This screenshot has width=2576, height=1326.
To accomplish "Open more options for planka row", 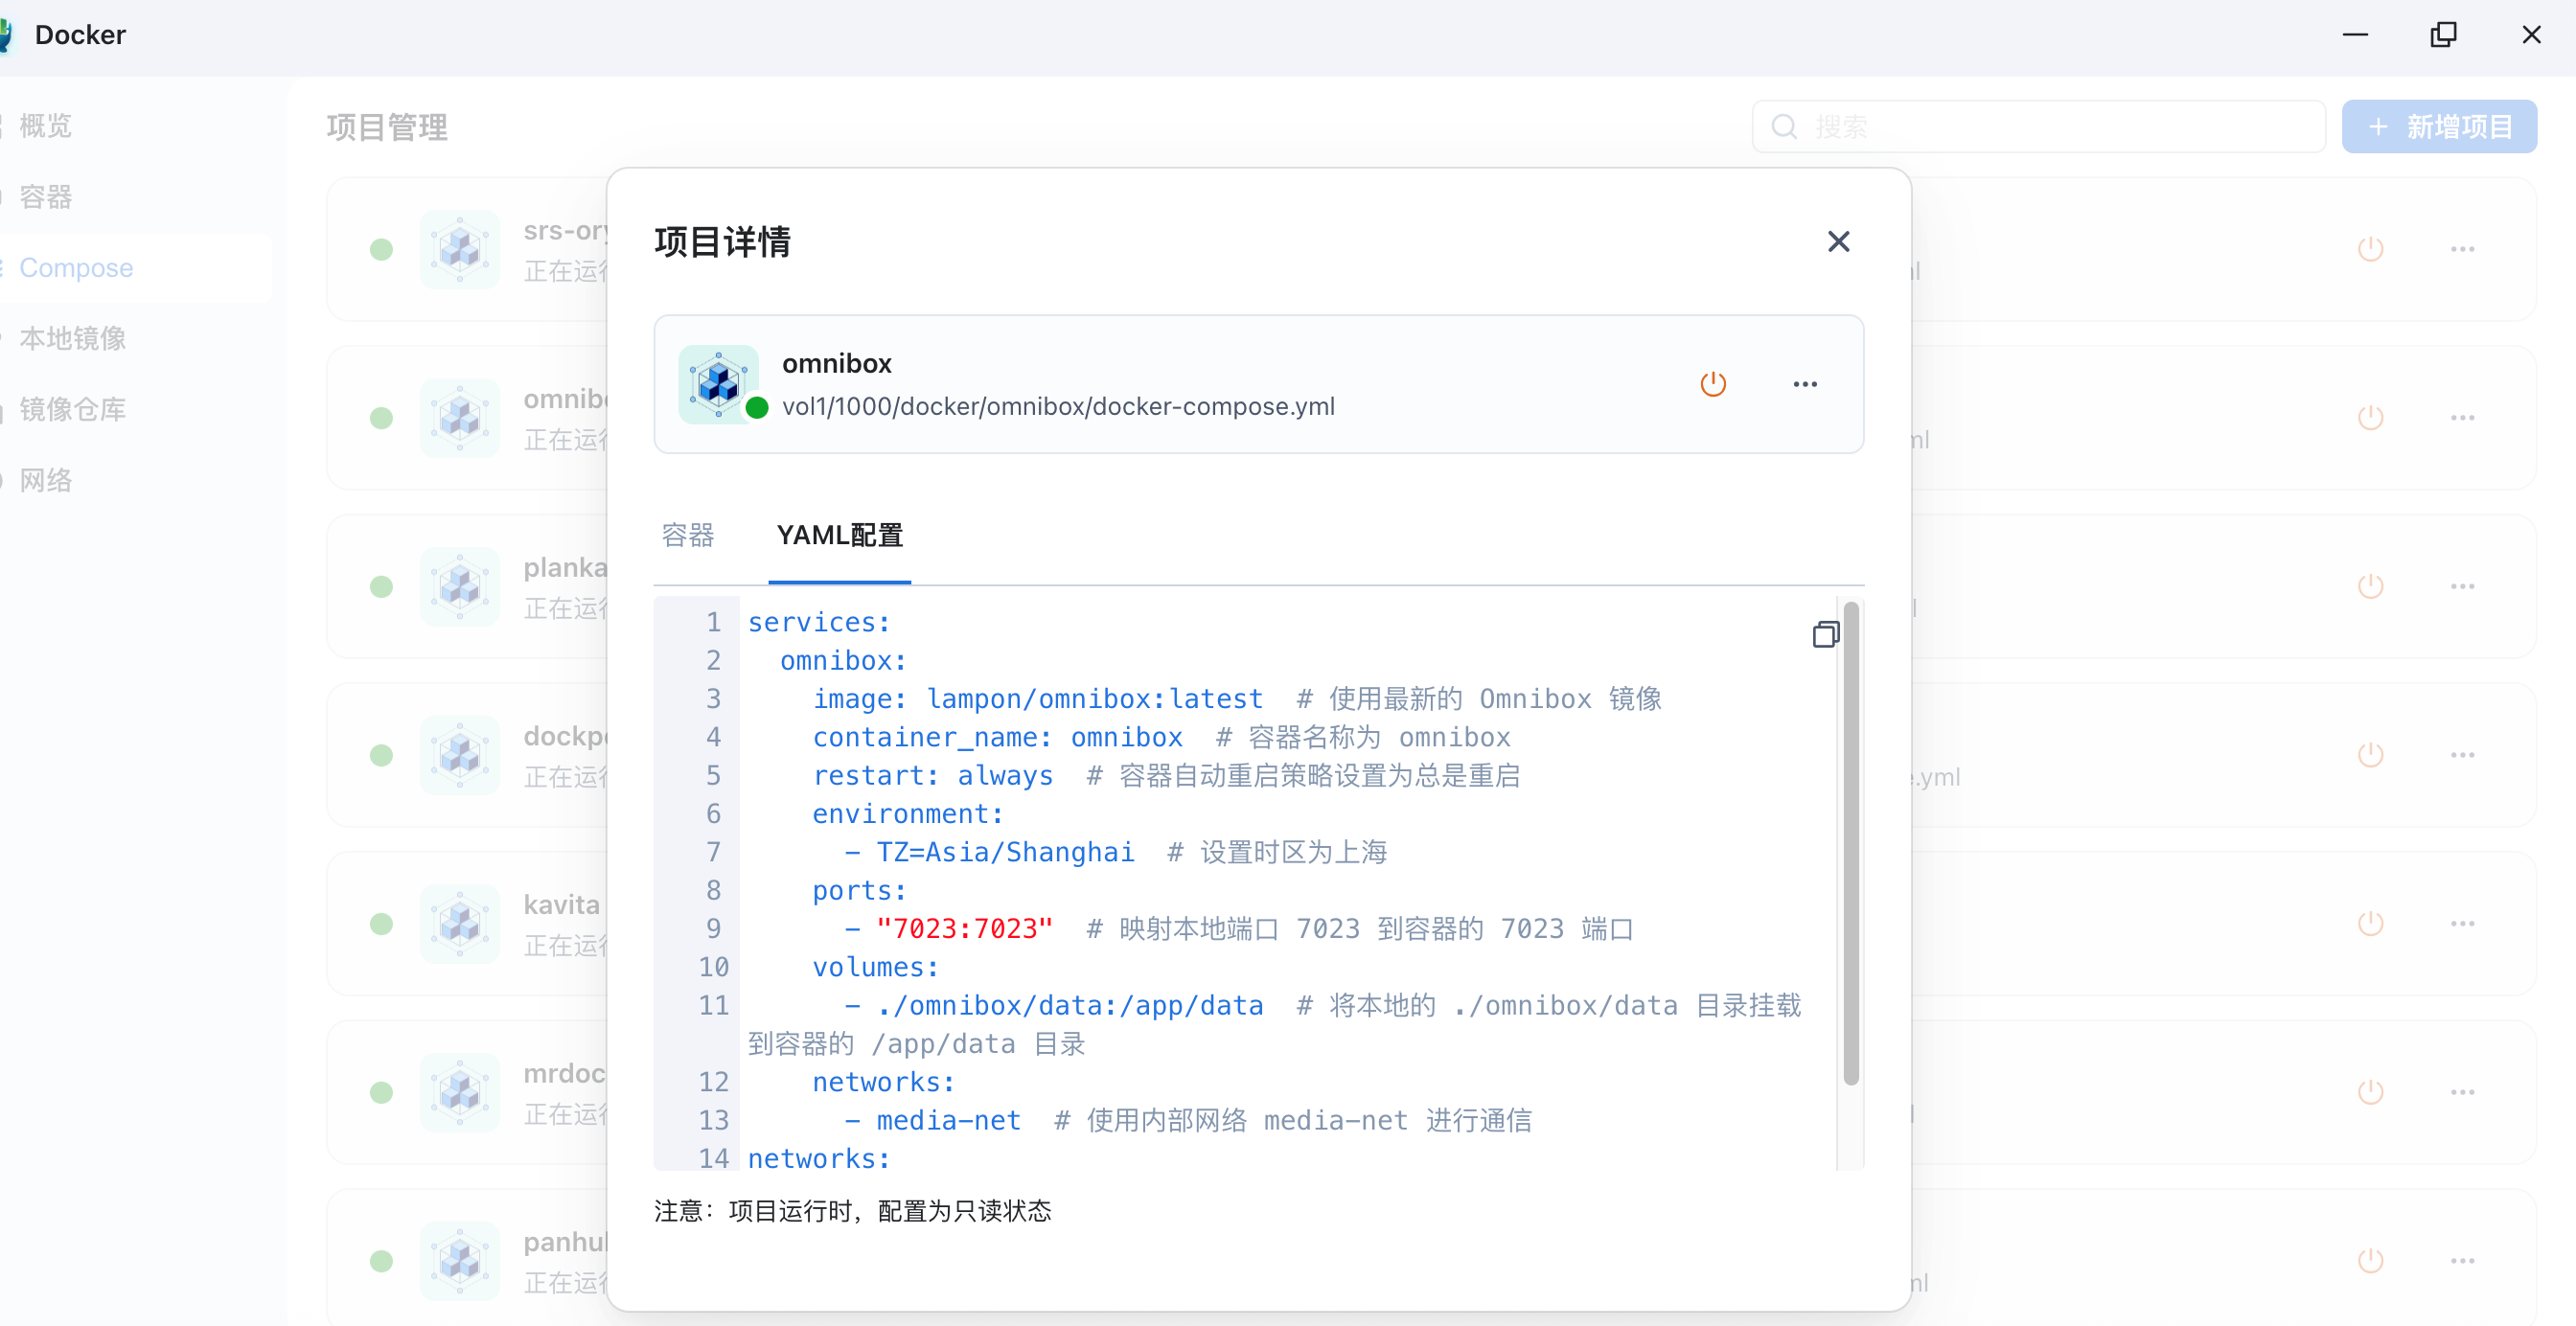I will tap(2462, 586).
